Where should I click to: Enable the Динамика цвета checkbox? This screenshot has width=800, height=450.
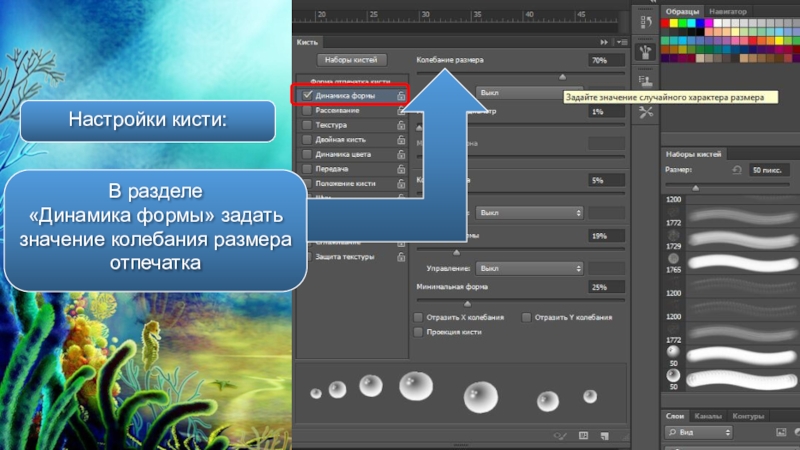coord(307,155)
